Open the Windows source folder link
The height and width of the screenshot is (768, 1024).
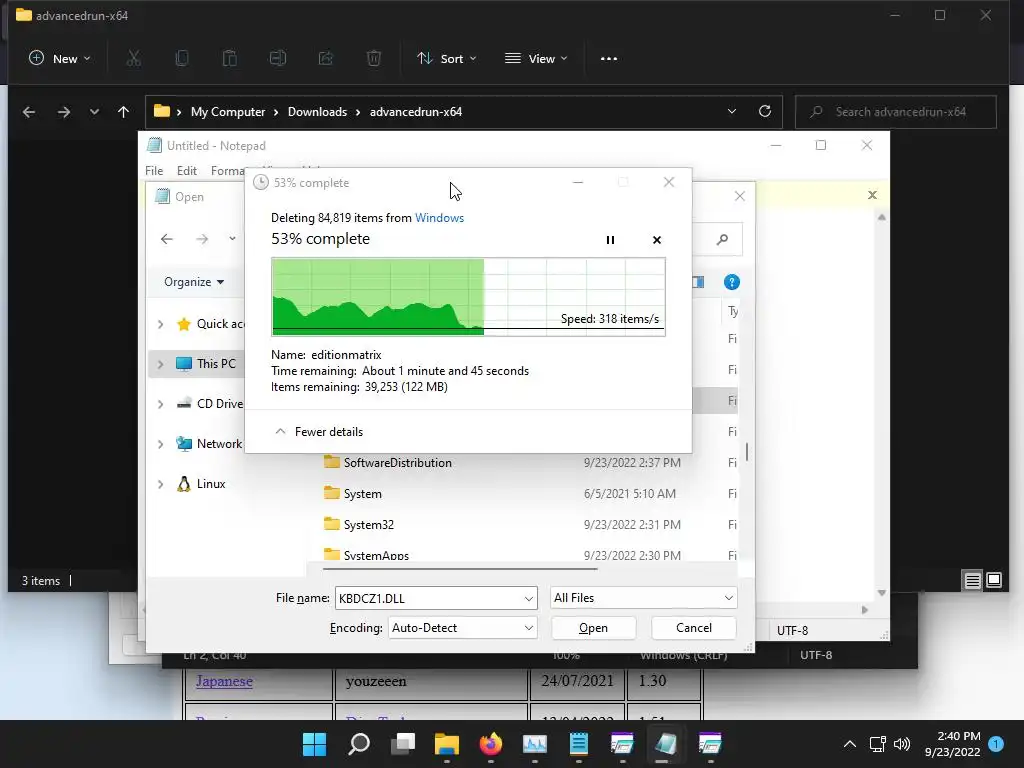(440, 218)
